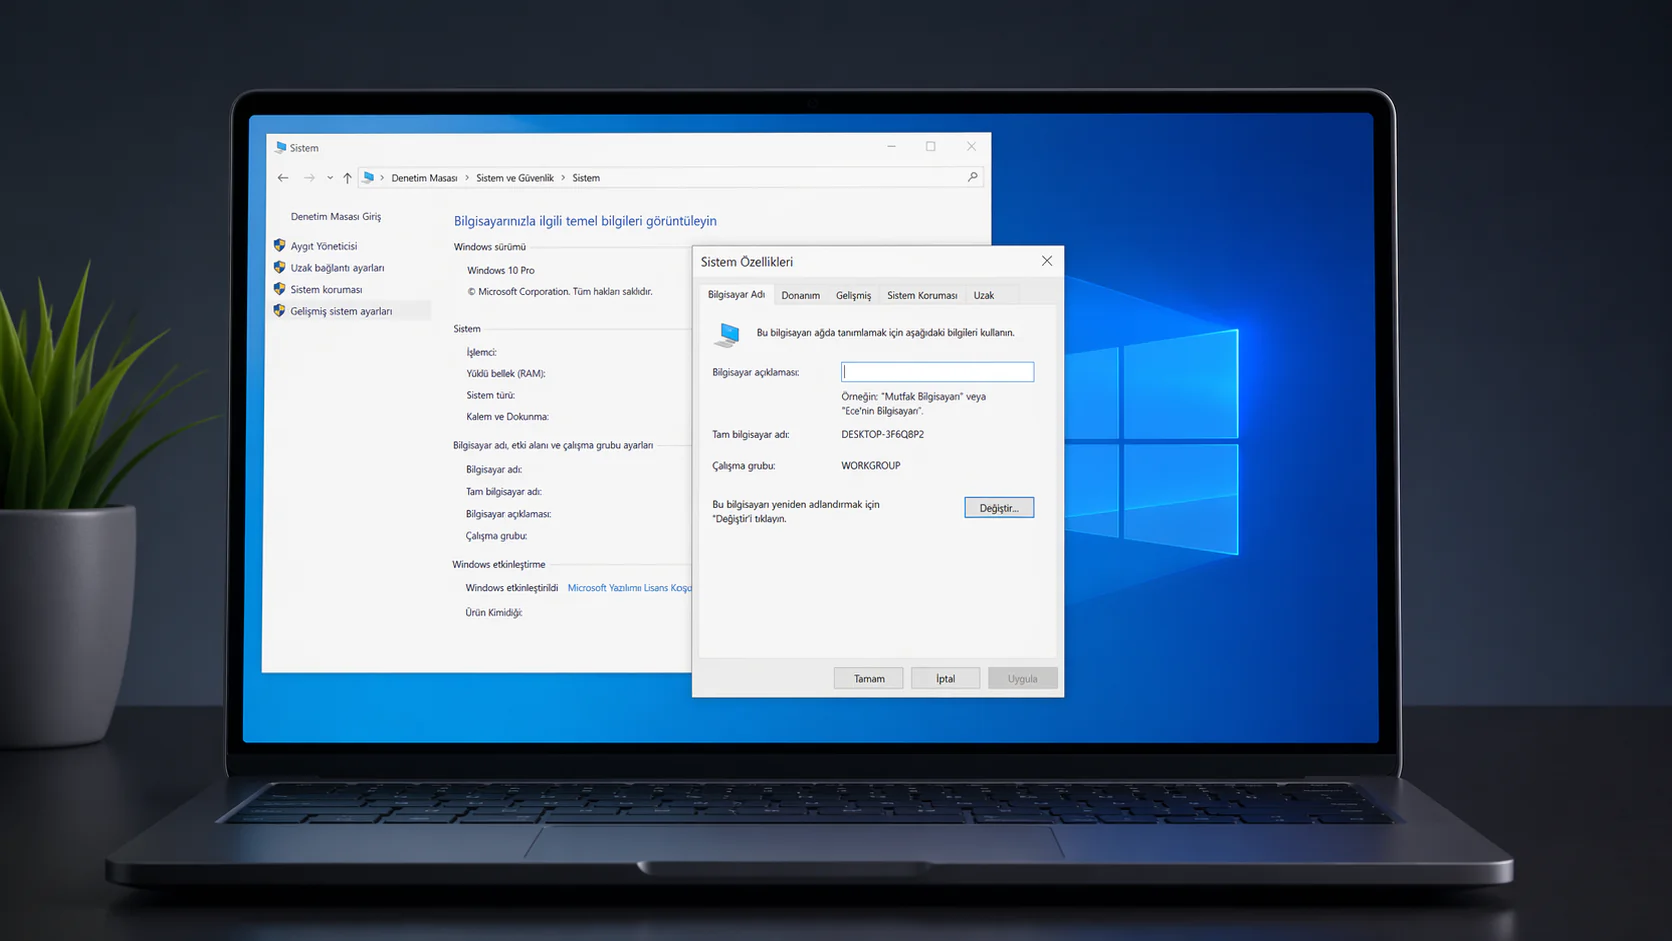Image resolution: width=1672 pixels, height=941 pixels.
Task: Click the computer icon in the breadcrumb bar
Action: coord(369,176)
